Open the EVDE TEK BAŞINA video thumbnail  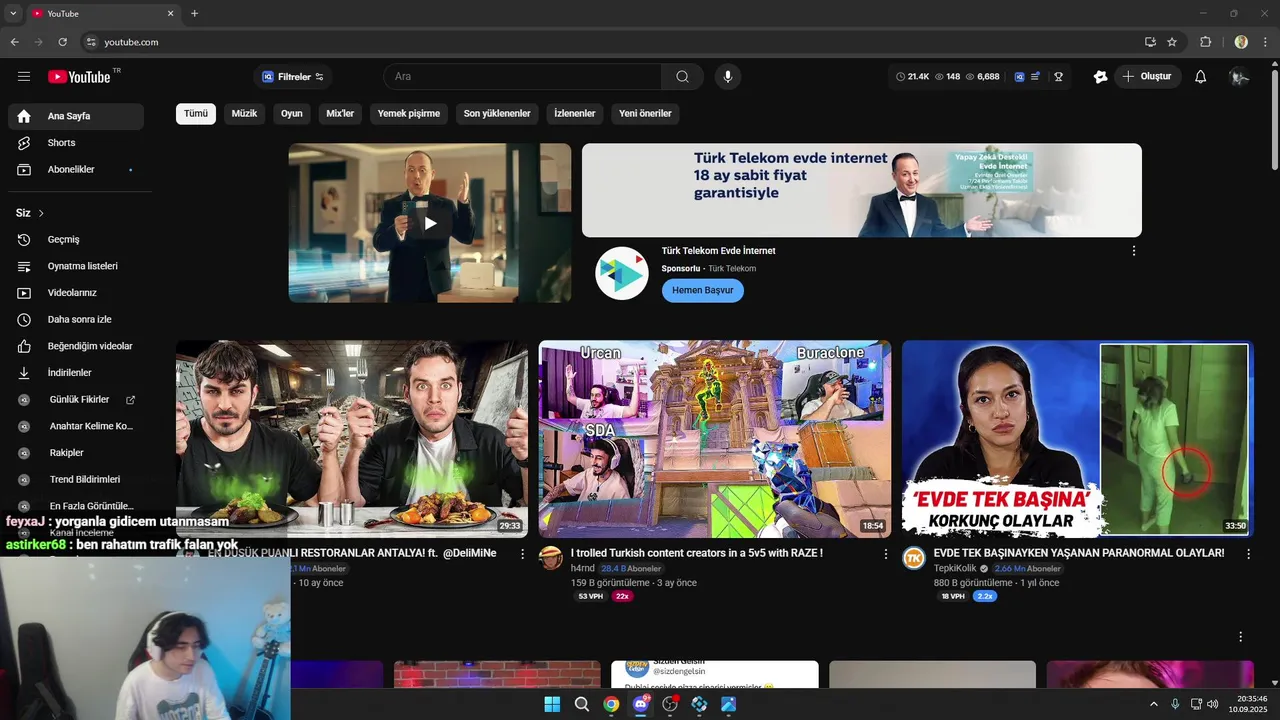[1078, 439]
